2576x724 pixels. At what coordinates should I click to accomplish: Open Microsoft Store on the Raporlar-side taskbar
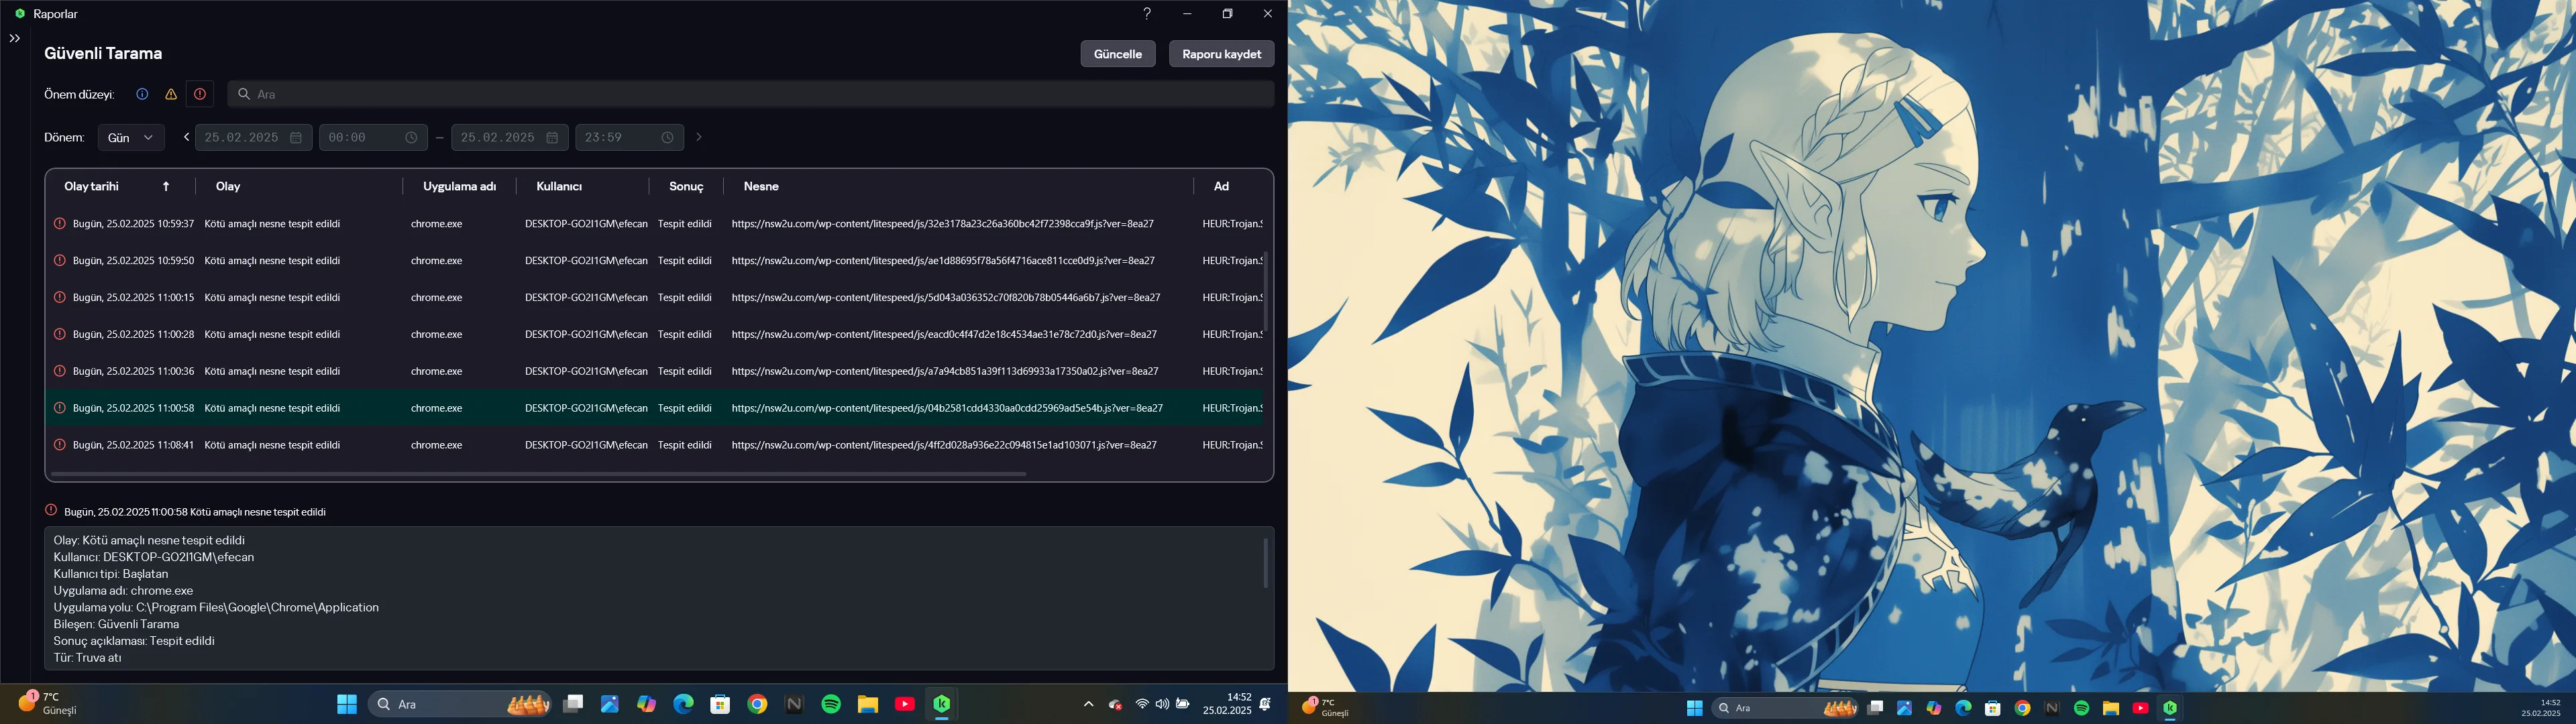tap(720, 704)
